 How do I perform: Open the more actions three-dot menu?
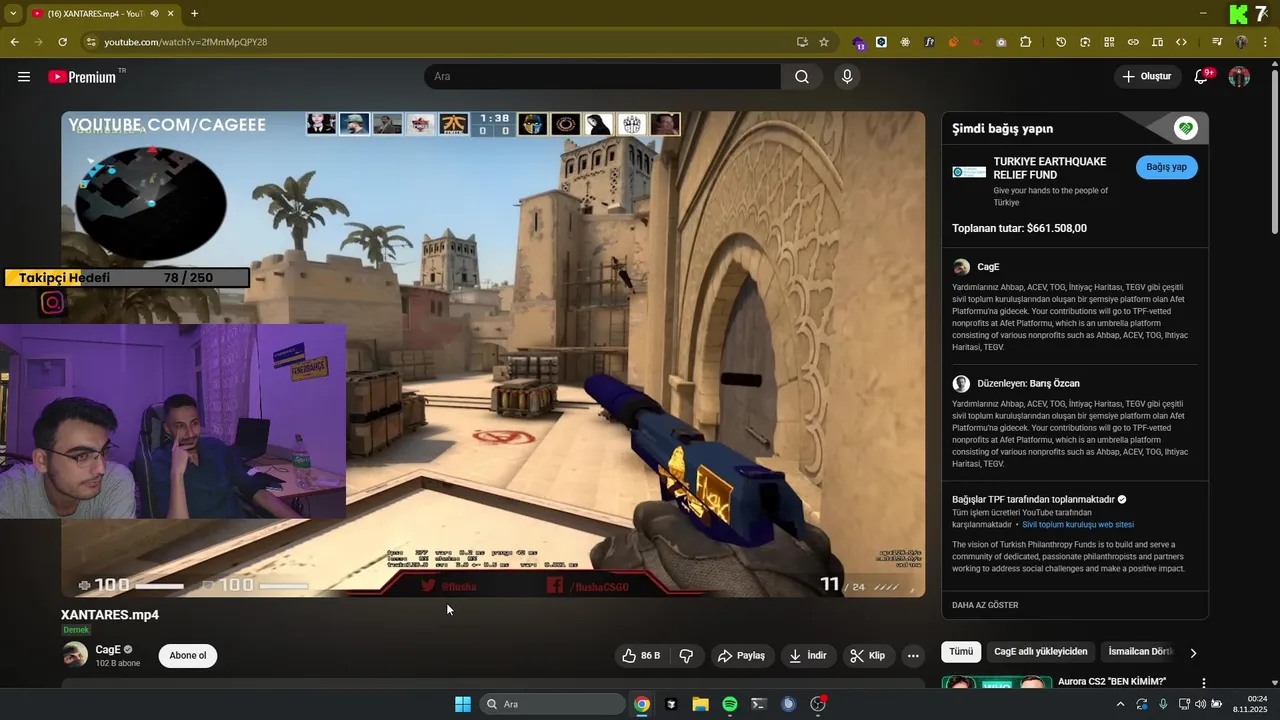913,656
